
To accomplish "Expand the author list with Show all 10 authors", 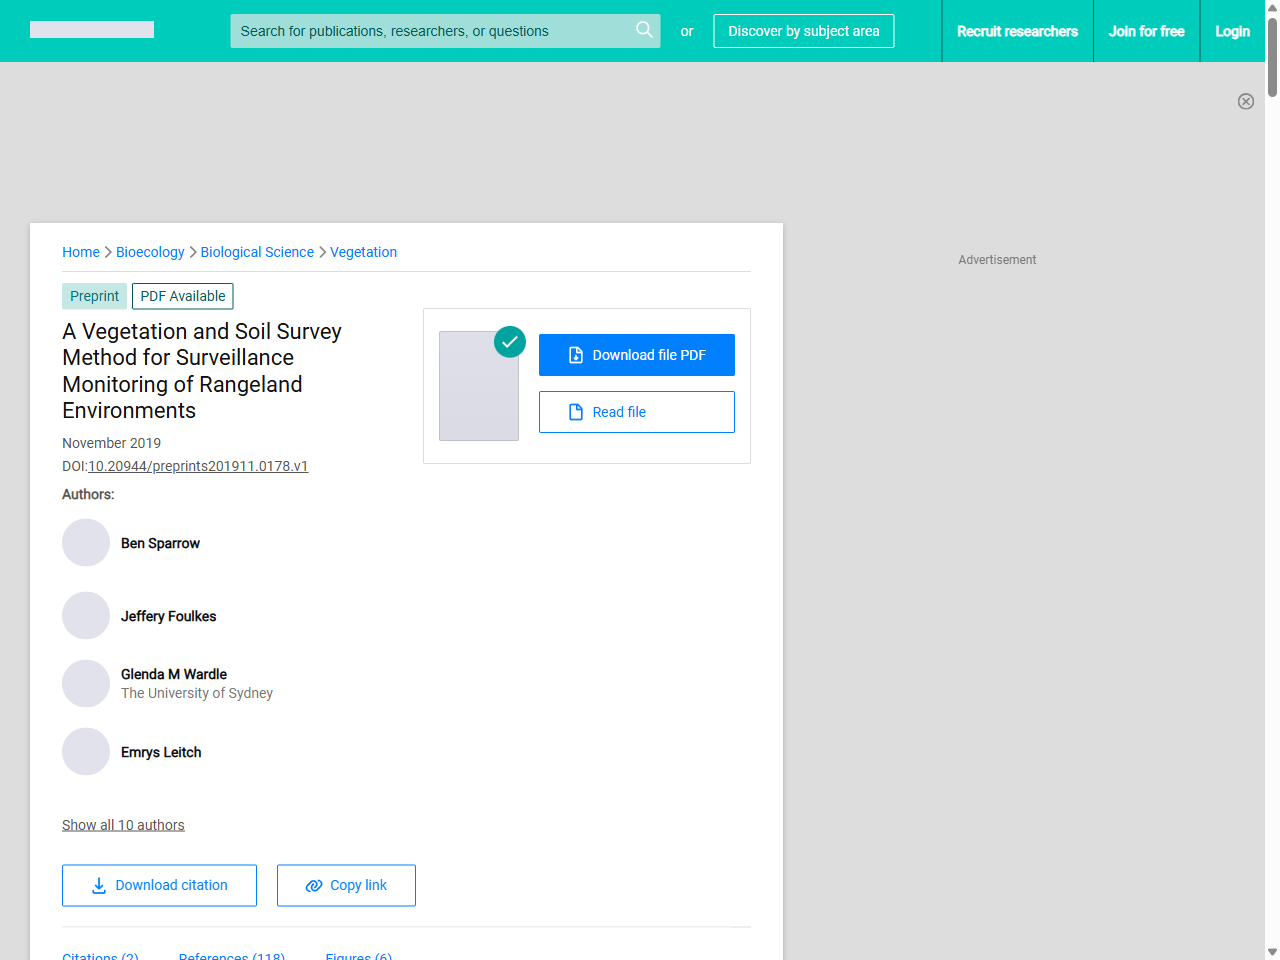I will tap(123, 824).
